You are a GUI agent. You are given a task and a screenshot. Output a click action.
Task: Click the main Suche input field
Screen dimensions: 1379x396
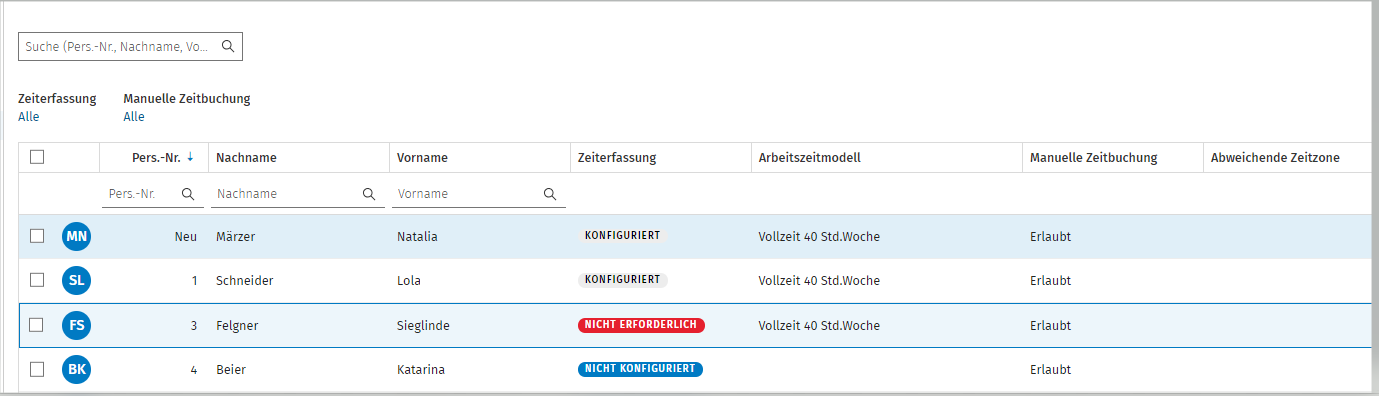[x=130, y=46]
